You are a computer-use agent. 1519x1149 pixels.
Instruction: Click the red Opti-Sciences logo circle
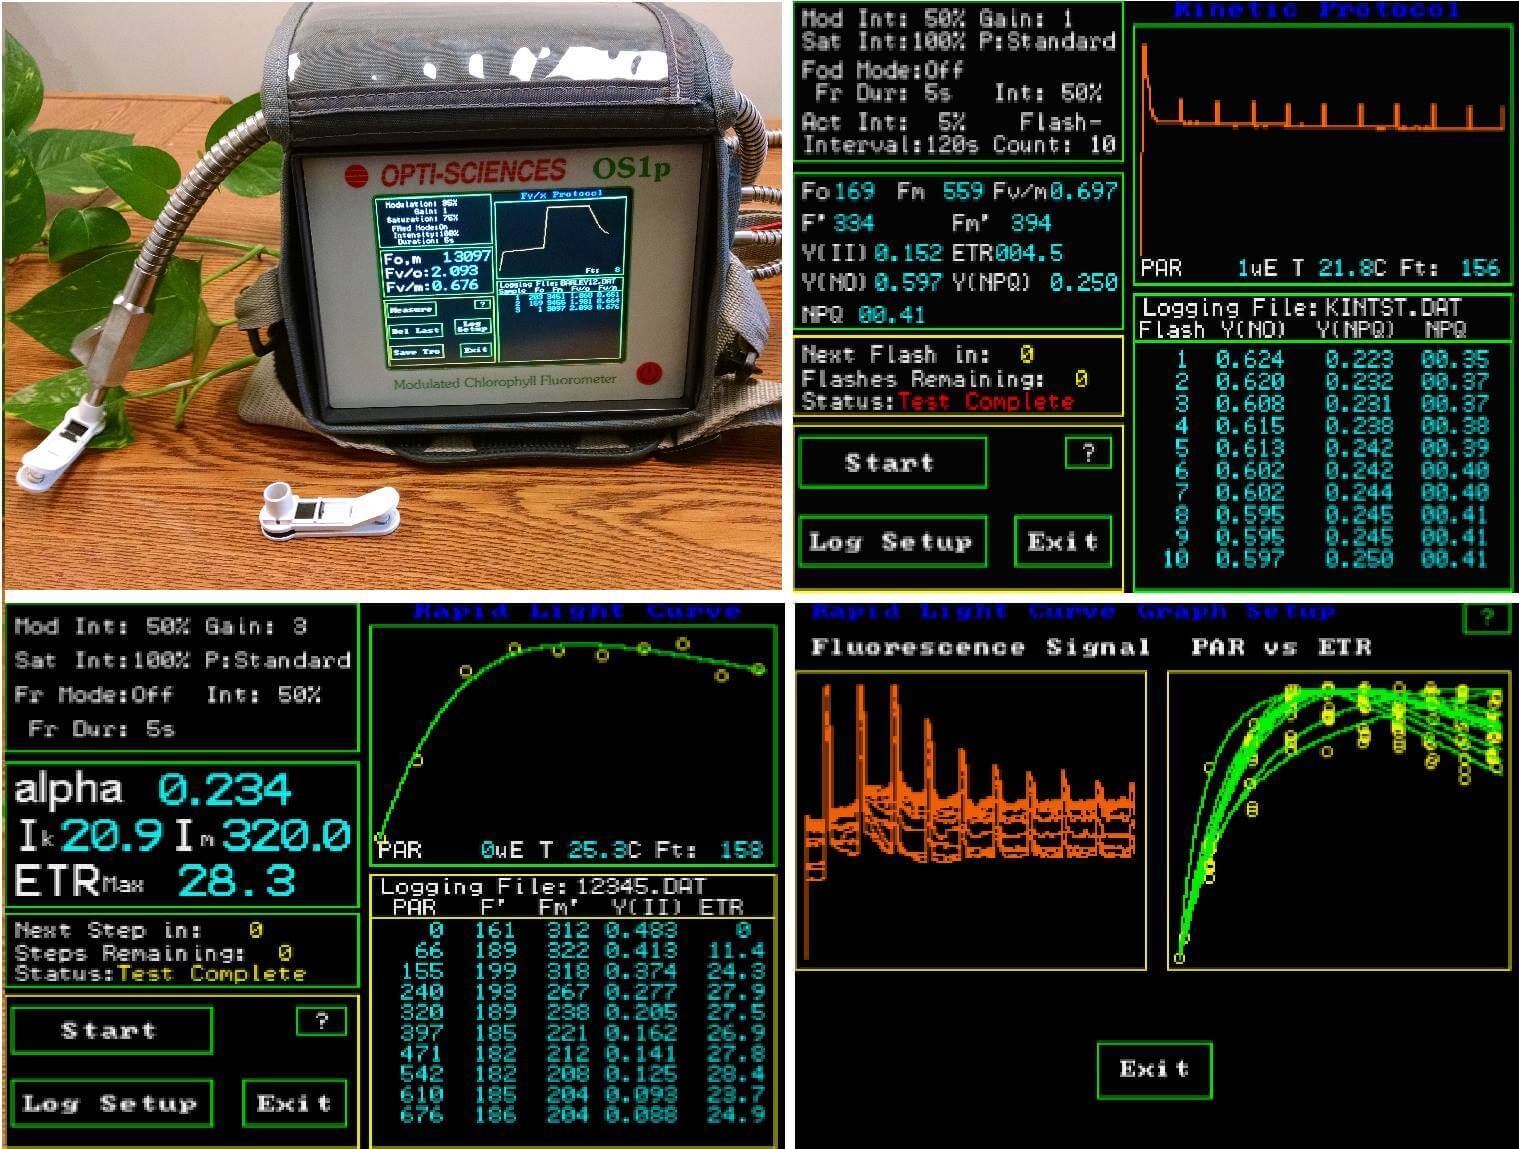tap(355, 176)
